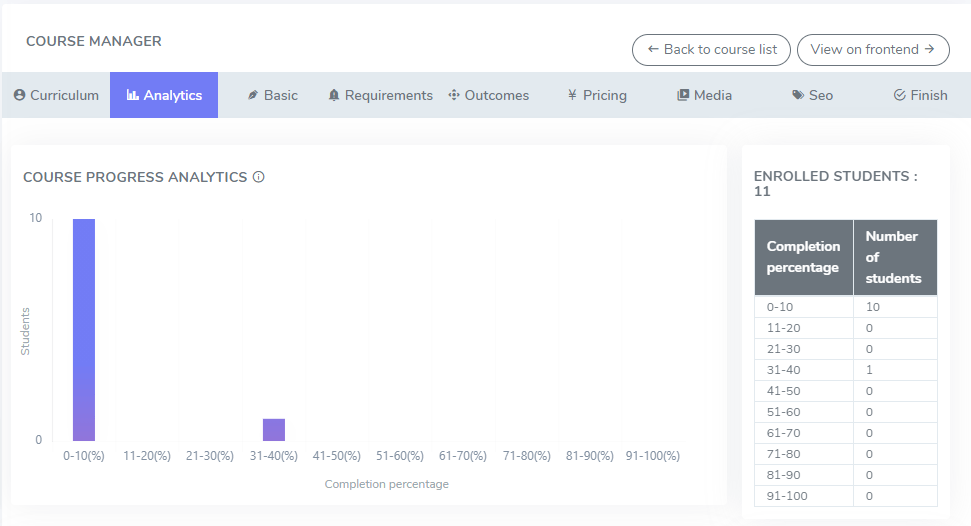Click the Finish checkmark circle icon
971x526 pixels.
coord(899,95)
